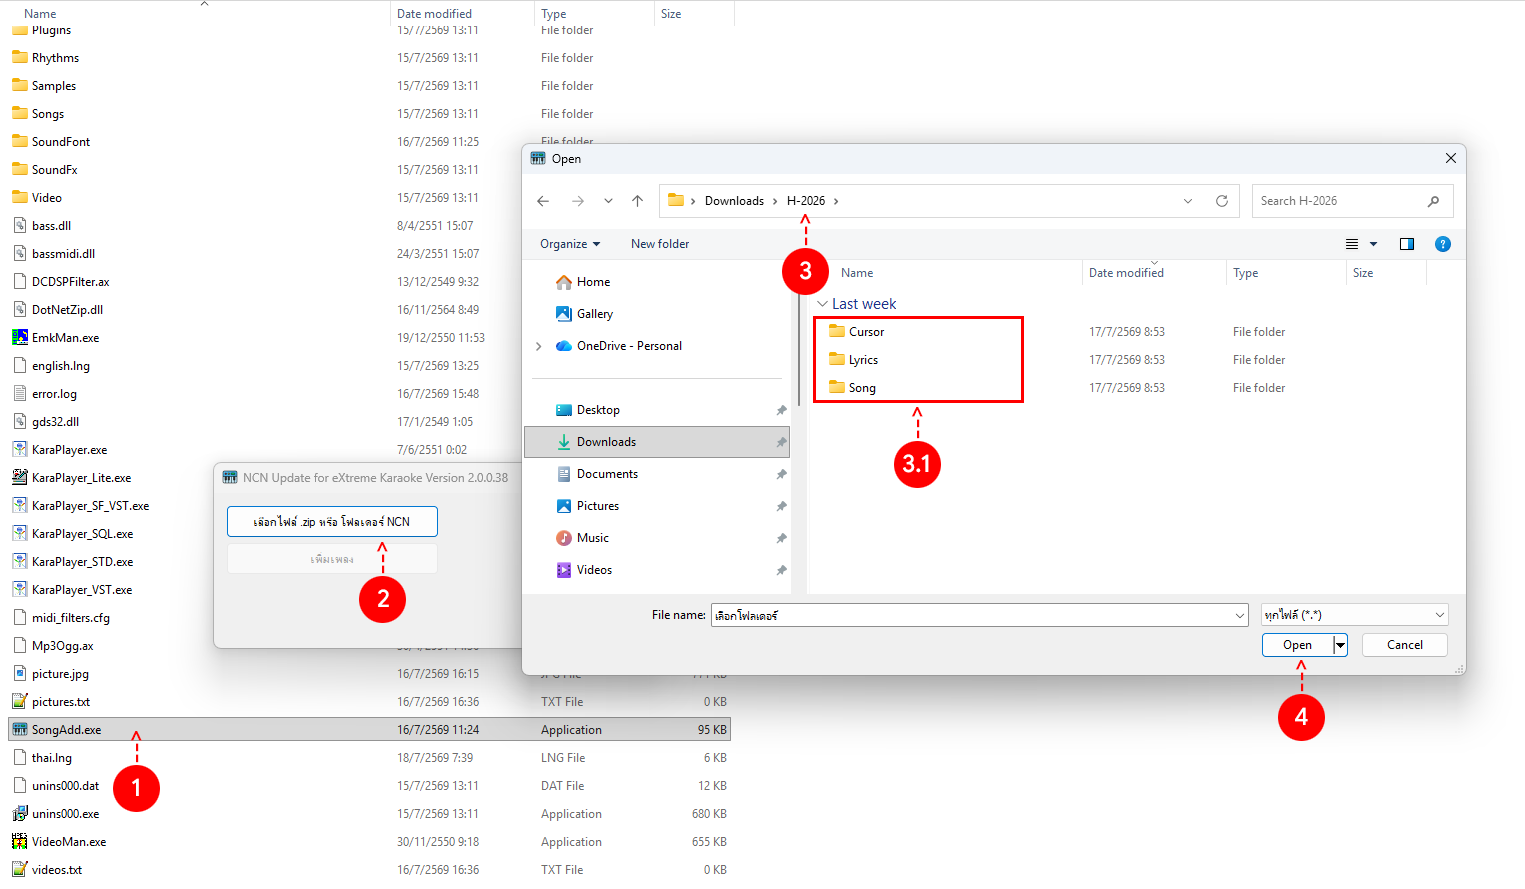This screenshot has height=889, width=1525.
Task: Expand the view options dropdown
Action: (1373, 244)
